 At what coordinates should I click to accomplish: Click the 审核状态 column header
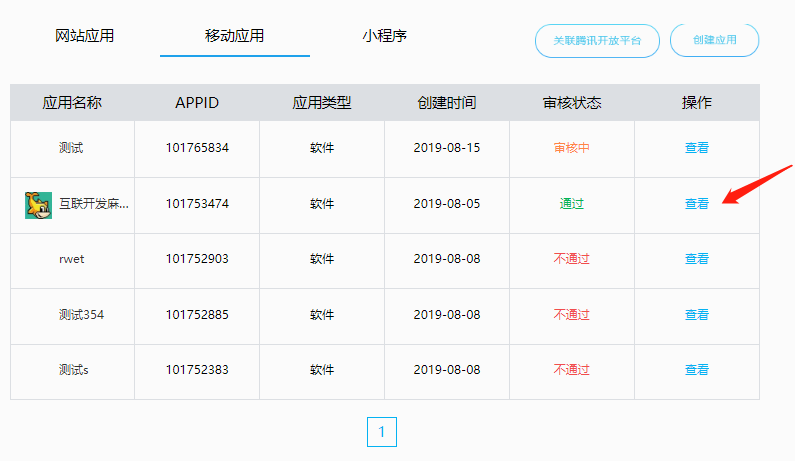click(x=572, y=102)
